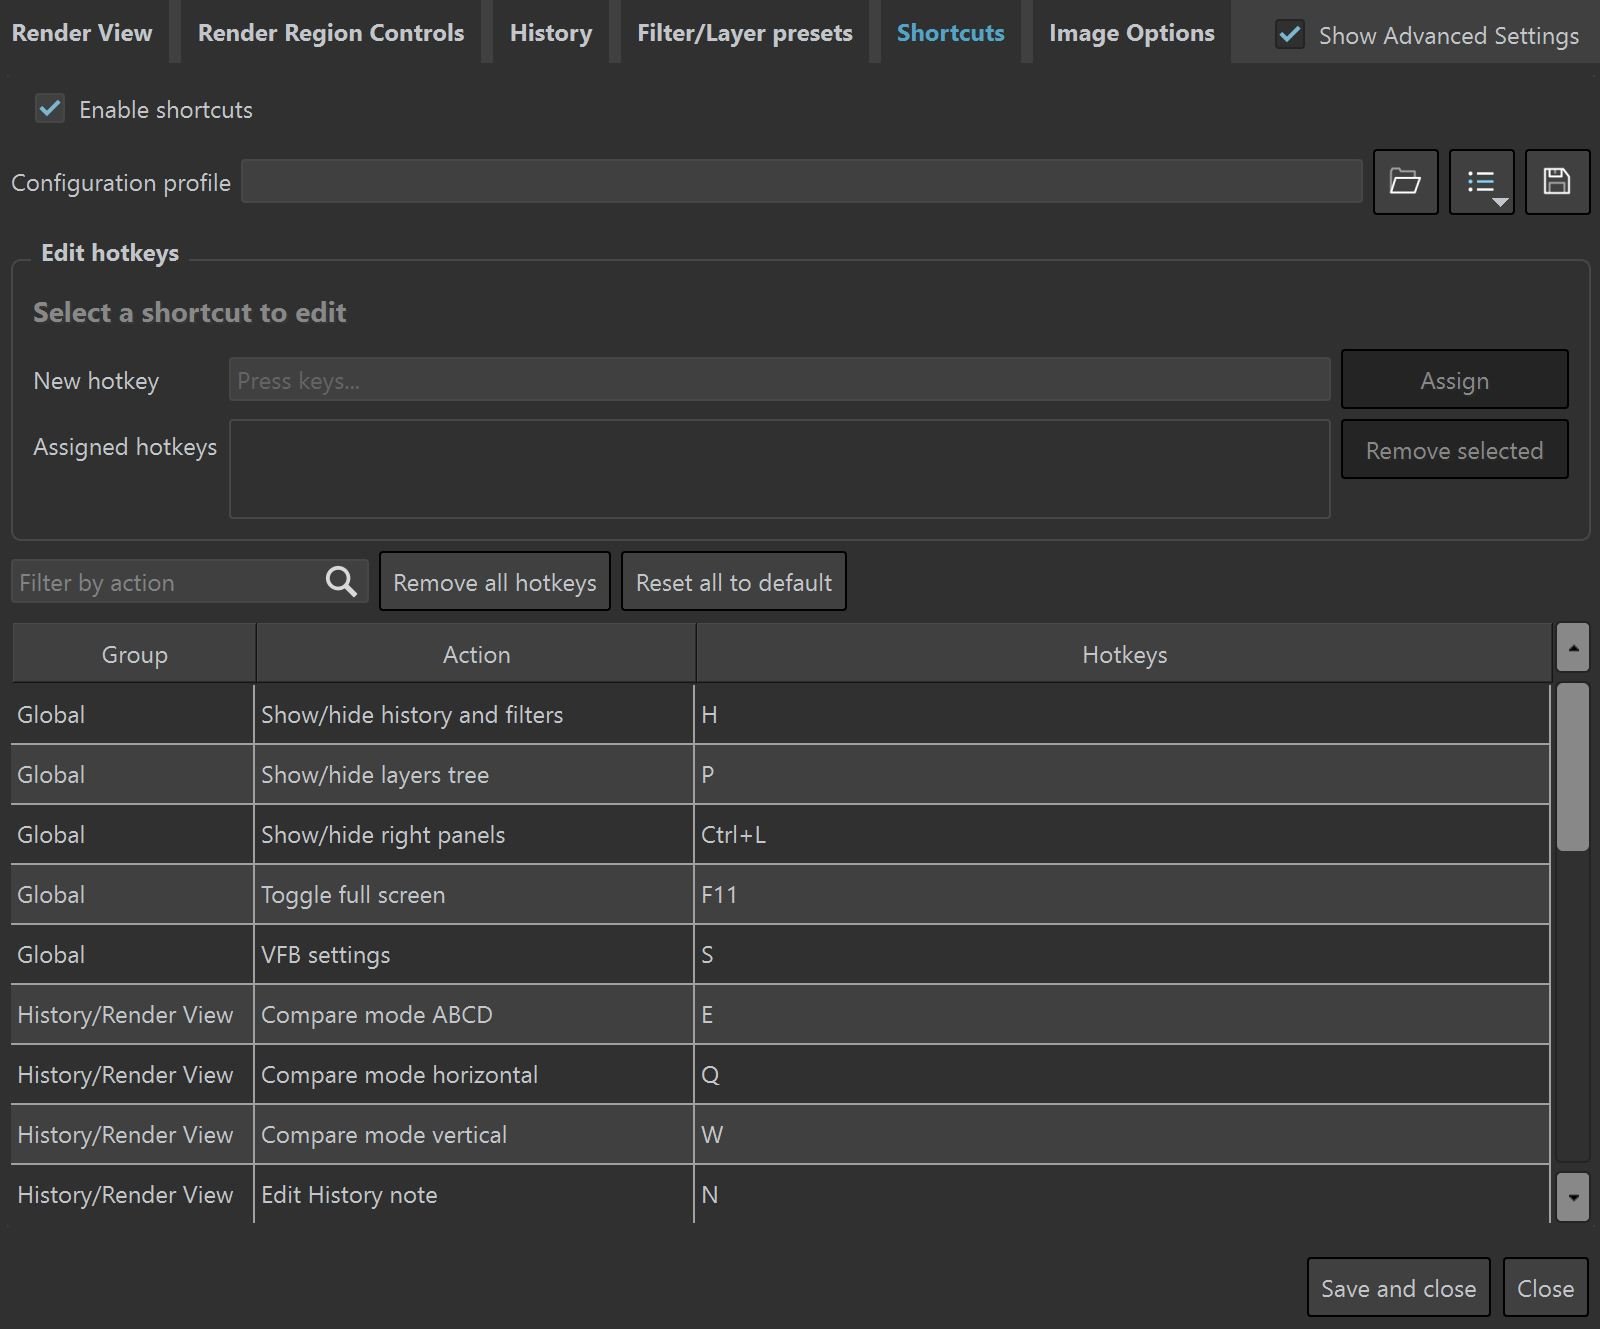1600x1329 pixels.
Task: Click the search magnifier icon
Action: tap(341, 581)
